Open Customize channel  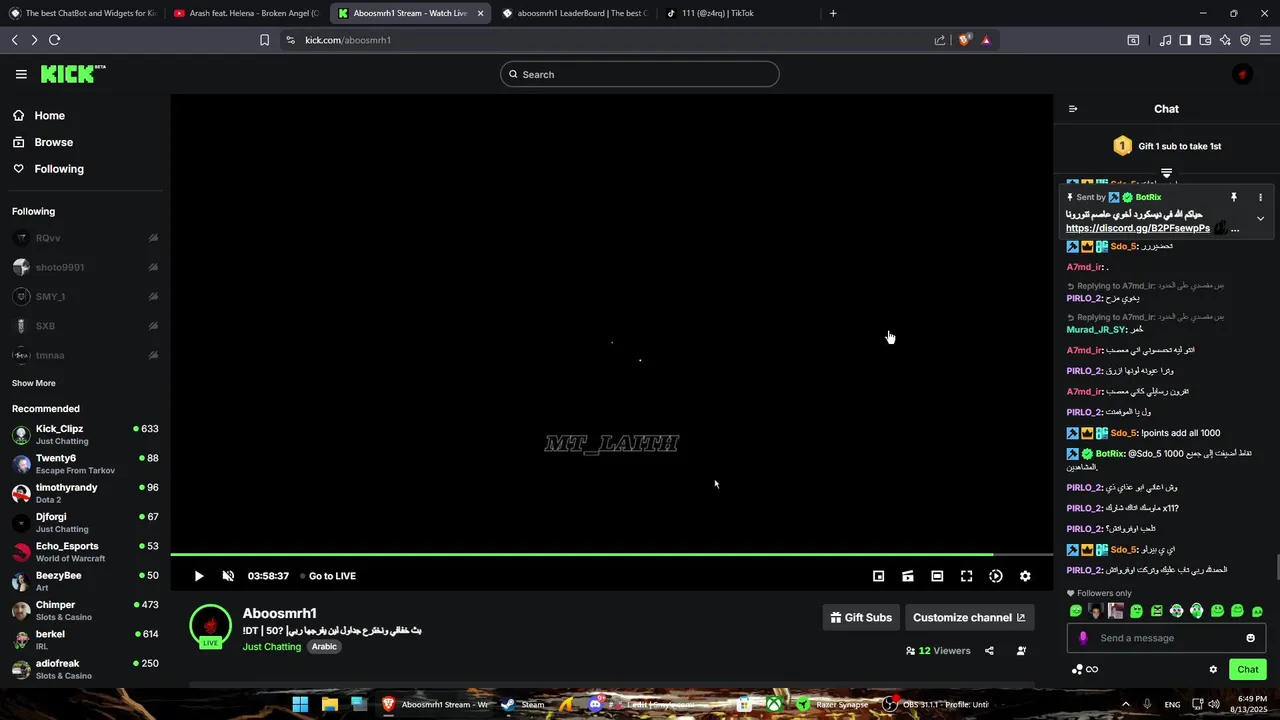click(969, 618)
